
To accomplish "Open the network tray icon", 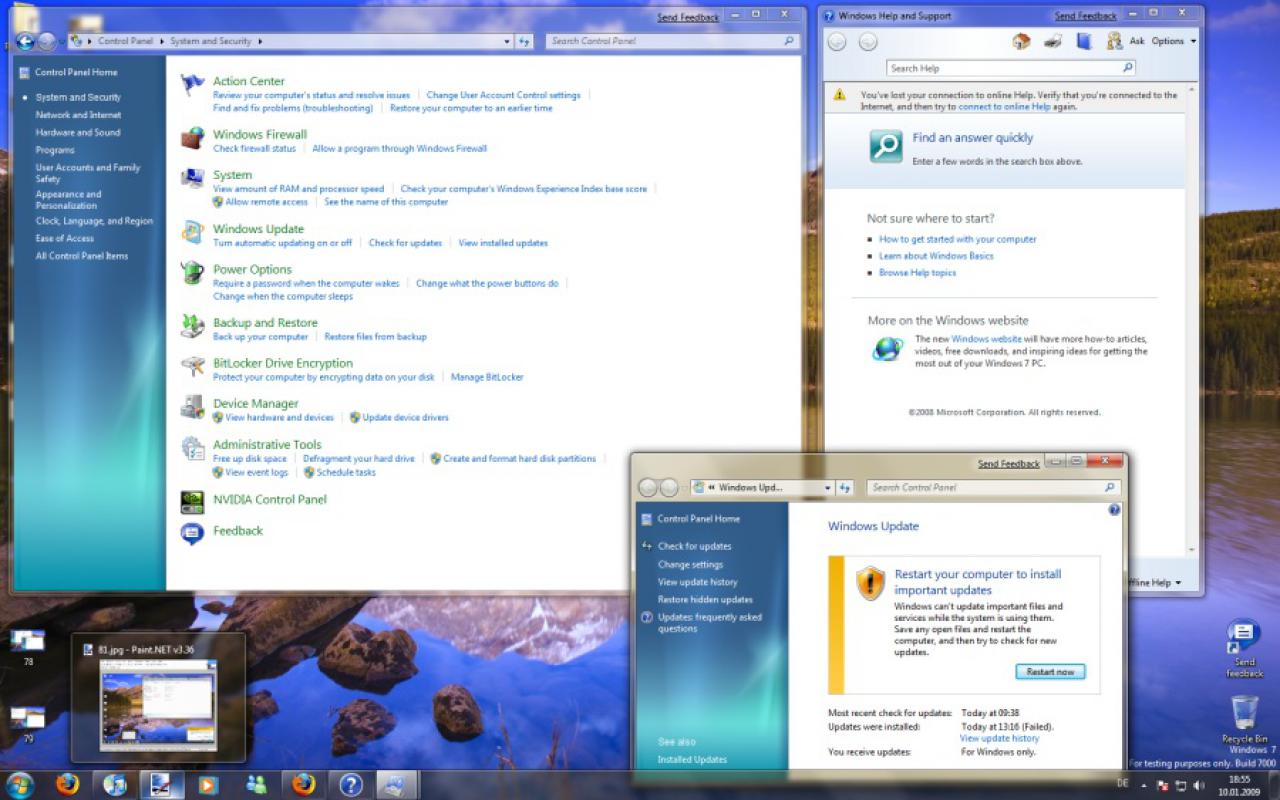I will coord(1181,785).
